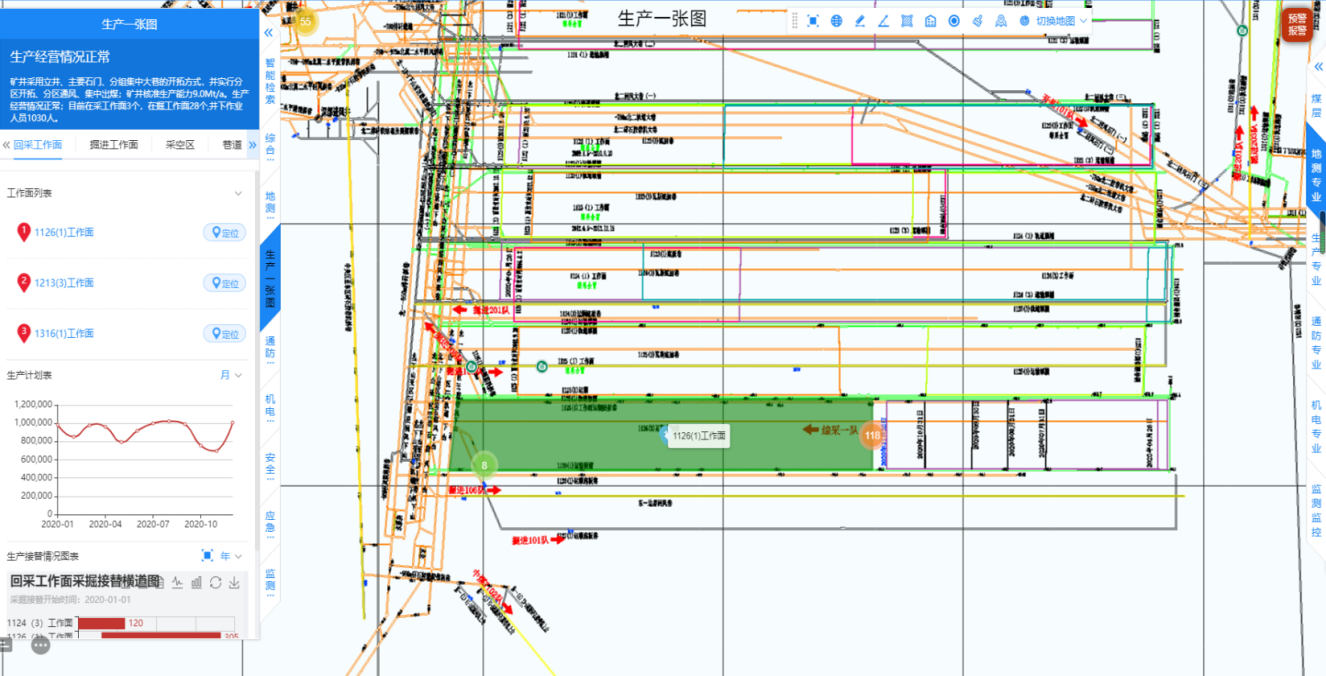
Task: Open the 月 period dropdown for 生产计划表
Action: click(231, 375)
